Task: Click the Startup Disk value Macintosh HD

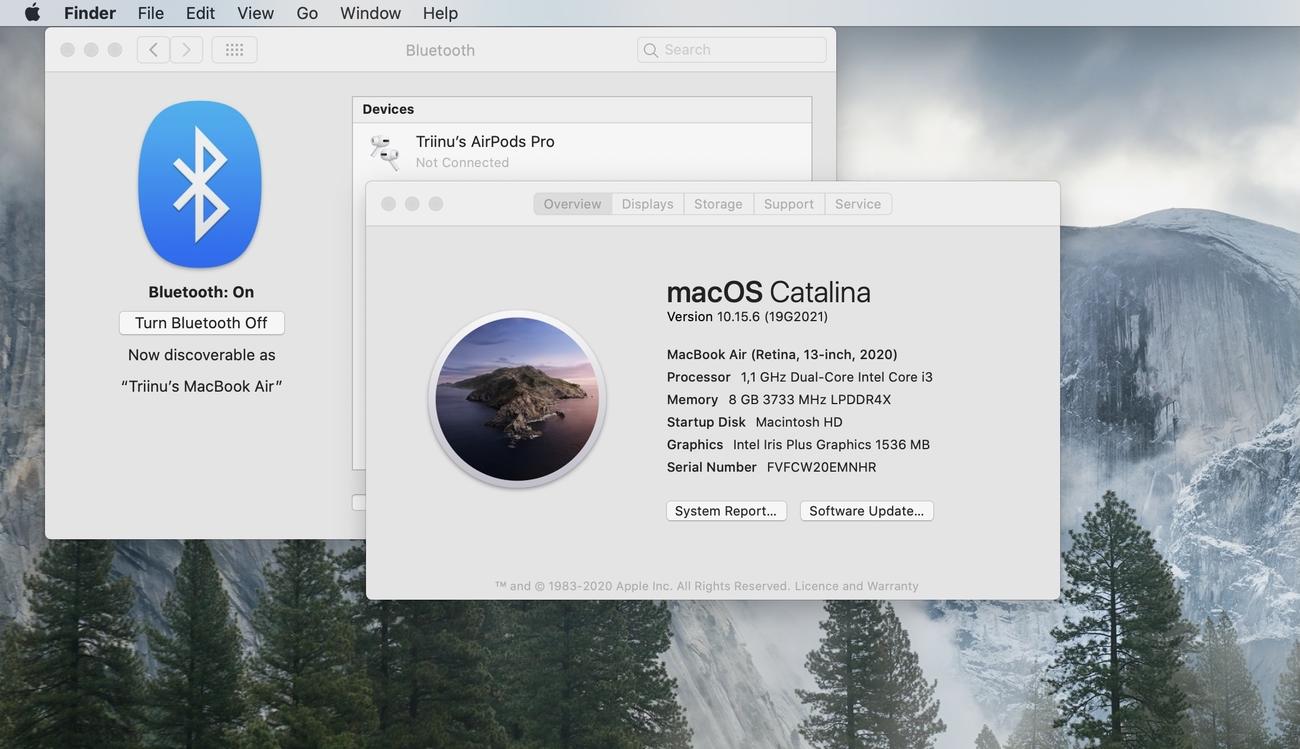Action: [x=799, y=422]
